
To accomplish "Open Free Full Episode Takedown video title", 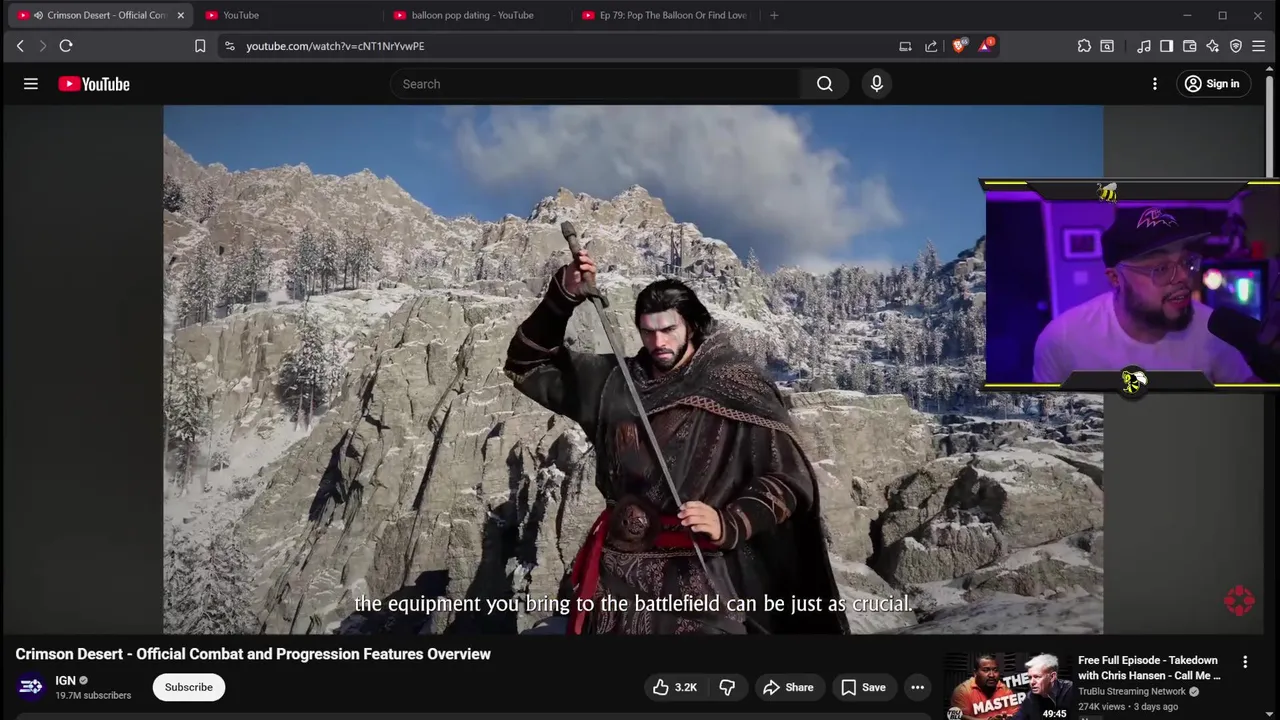I will (x=1149, y=668).
